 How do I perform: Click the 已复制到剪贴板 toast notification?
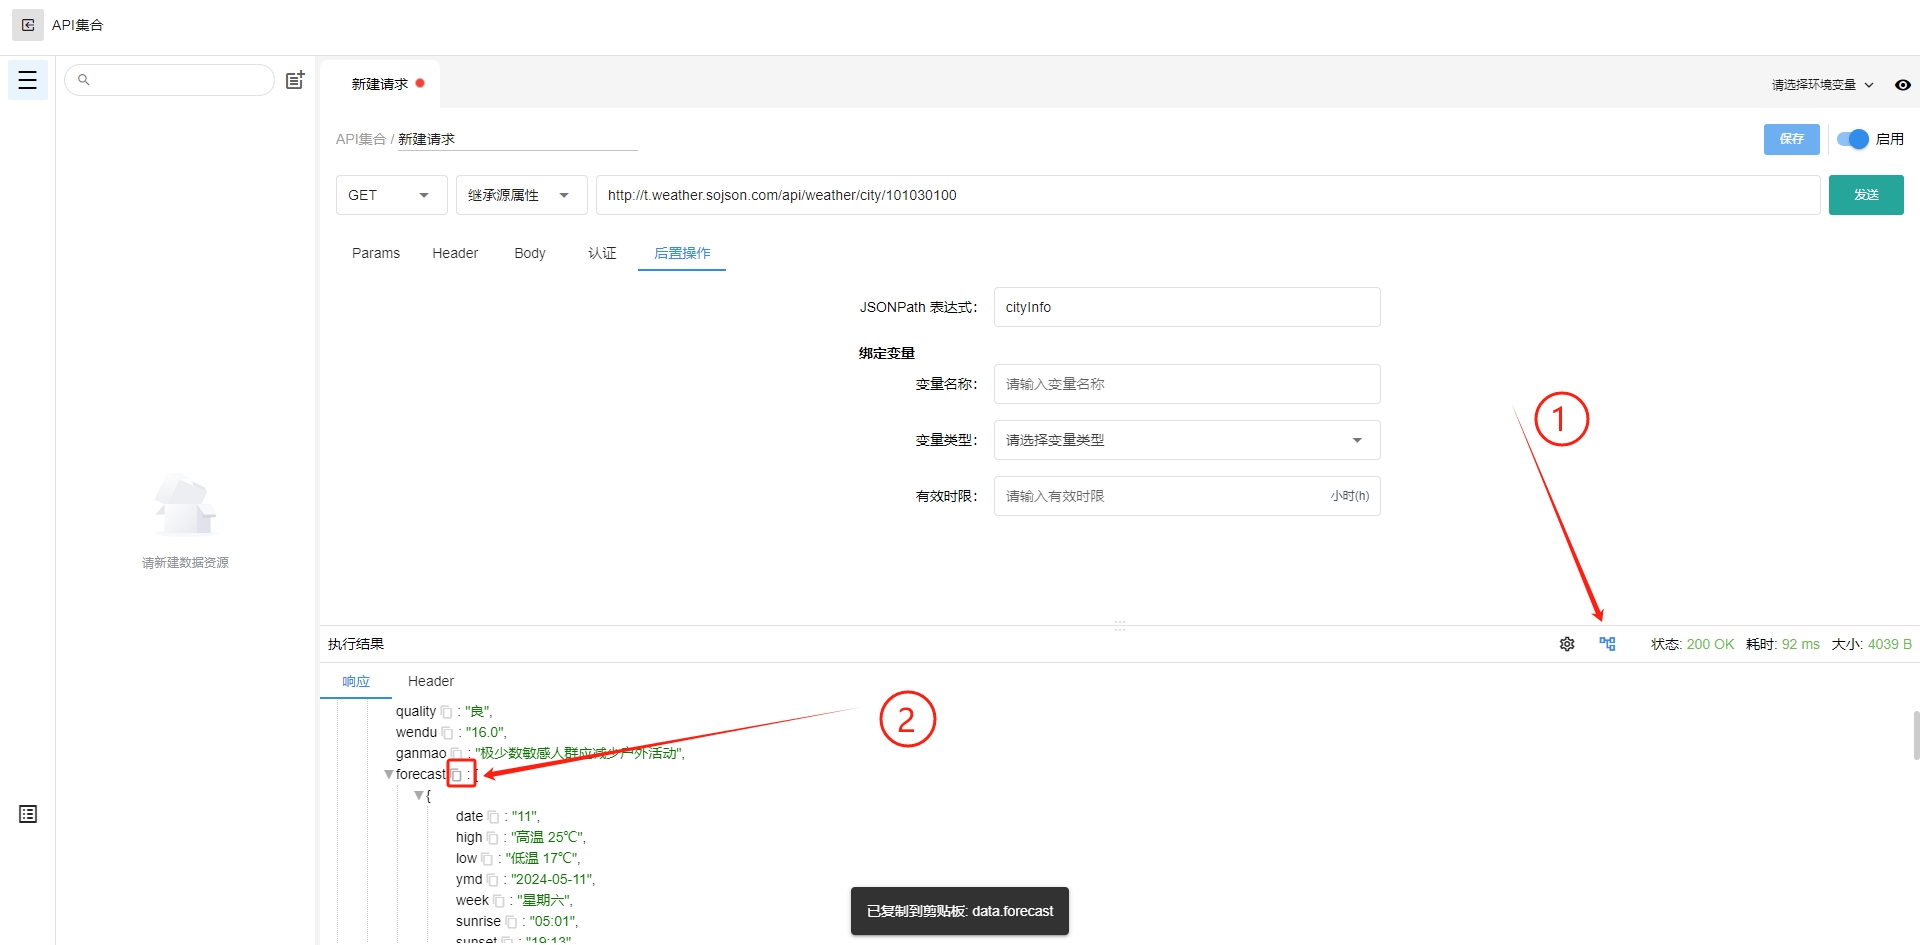960,911
